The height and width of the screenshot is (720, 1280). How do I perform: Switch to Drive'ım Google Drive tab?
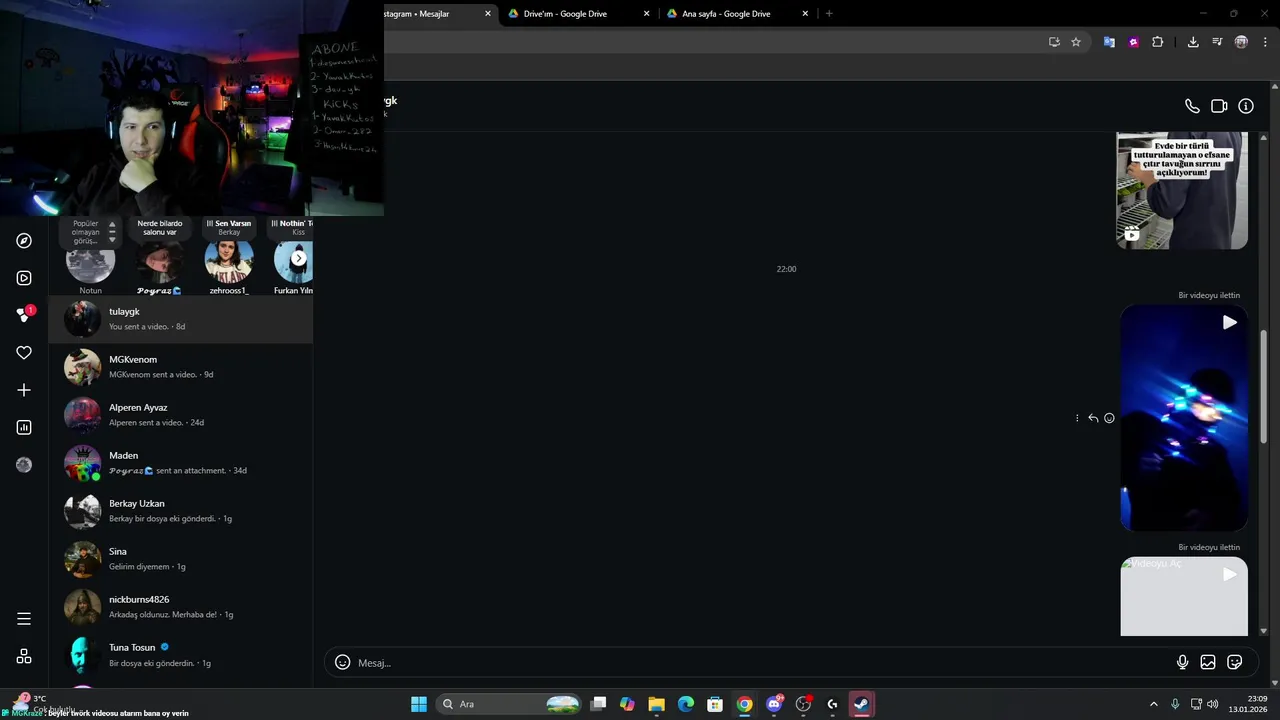578,14
